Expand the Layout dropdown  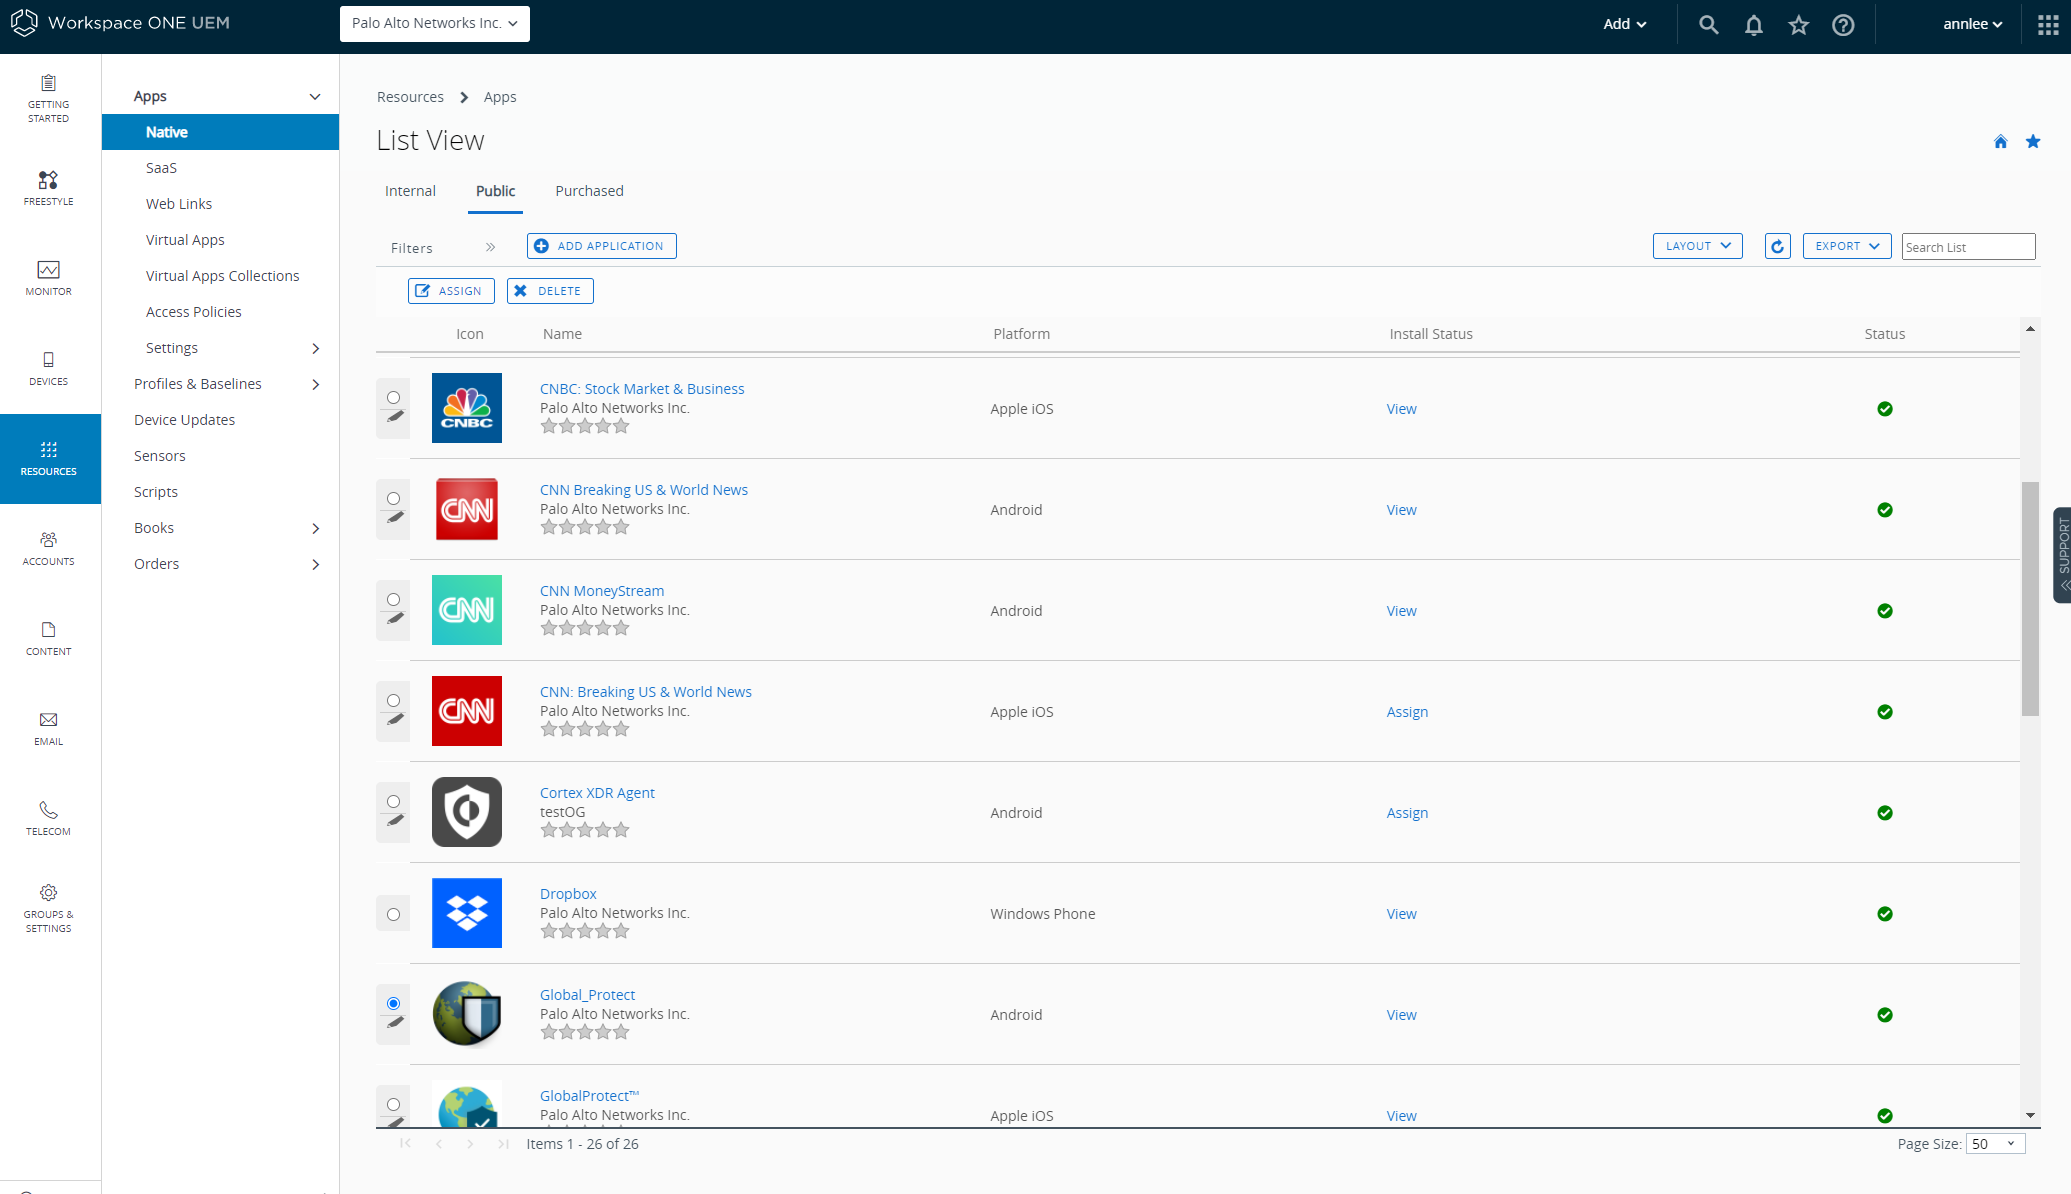coord(1697,246)
